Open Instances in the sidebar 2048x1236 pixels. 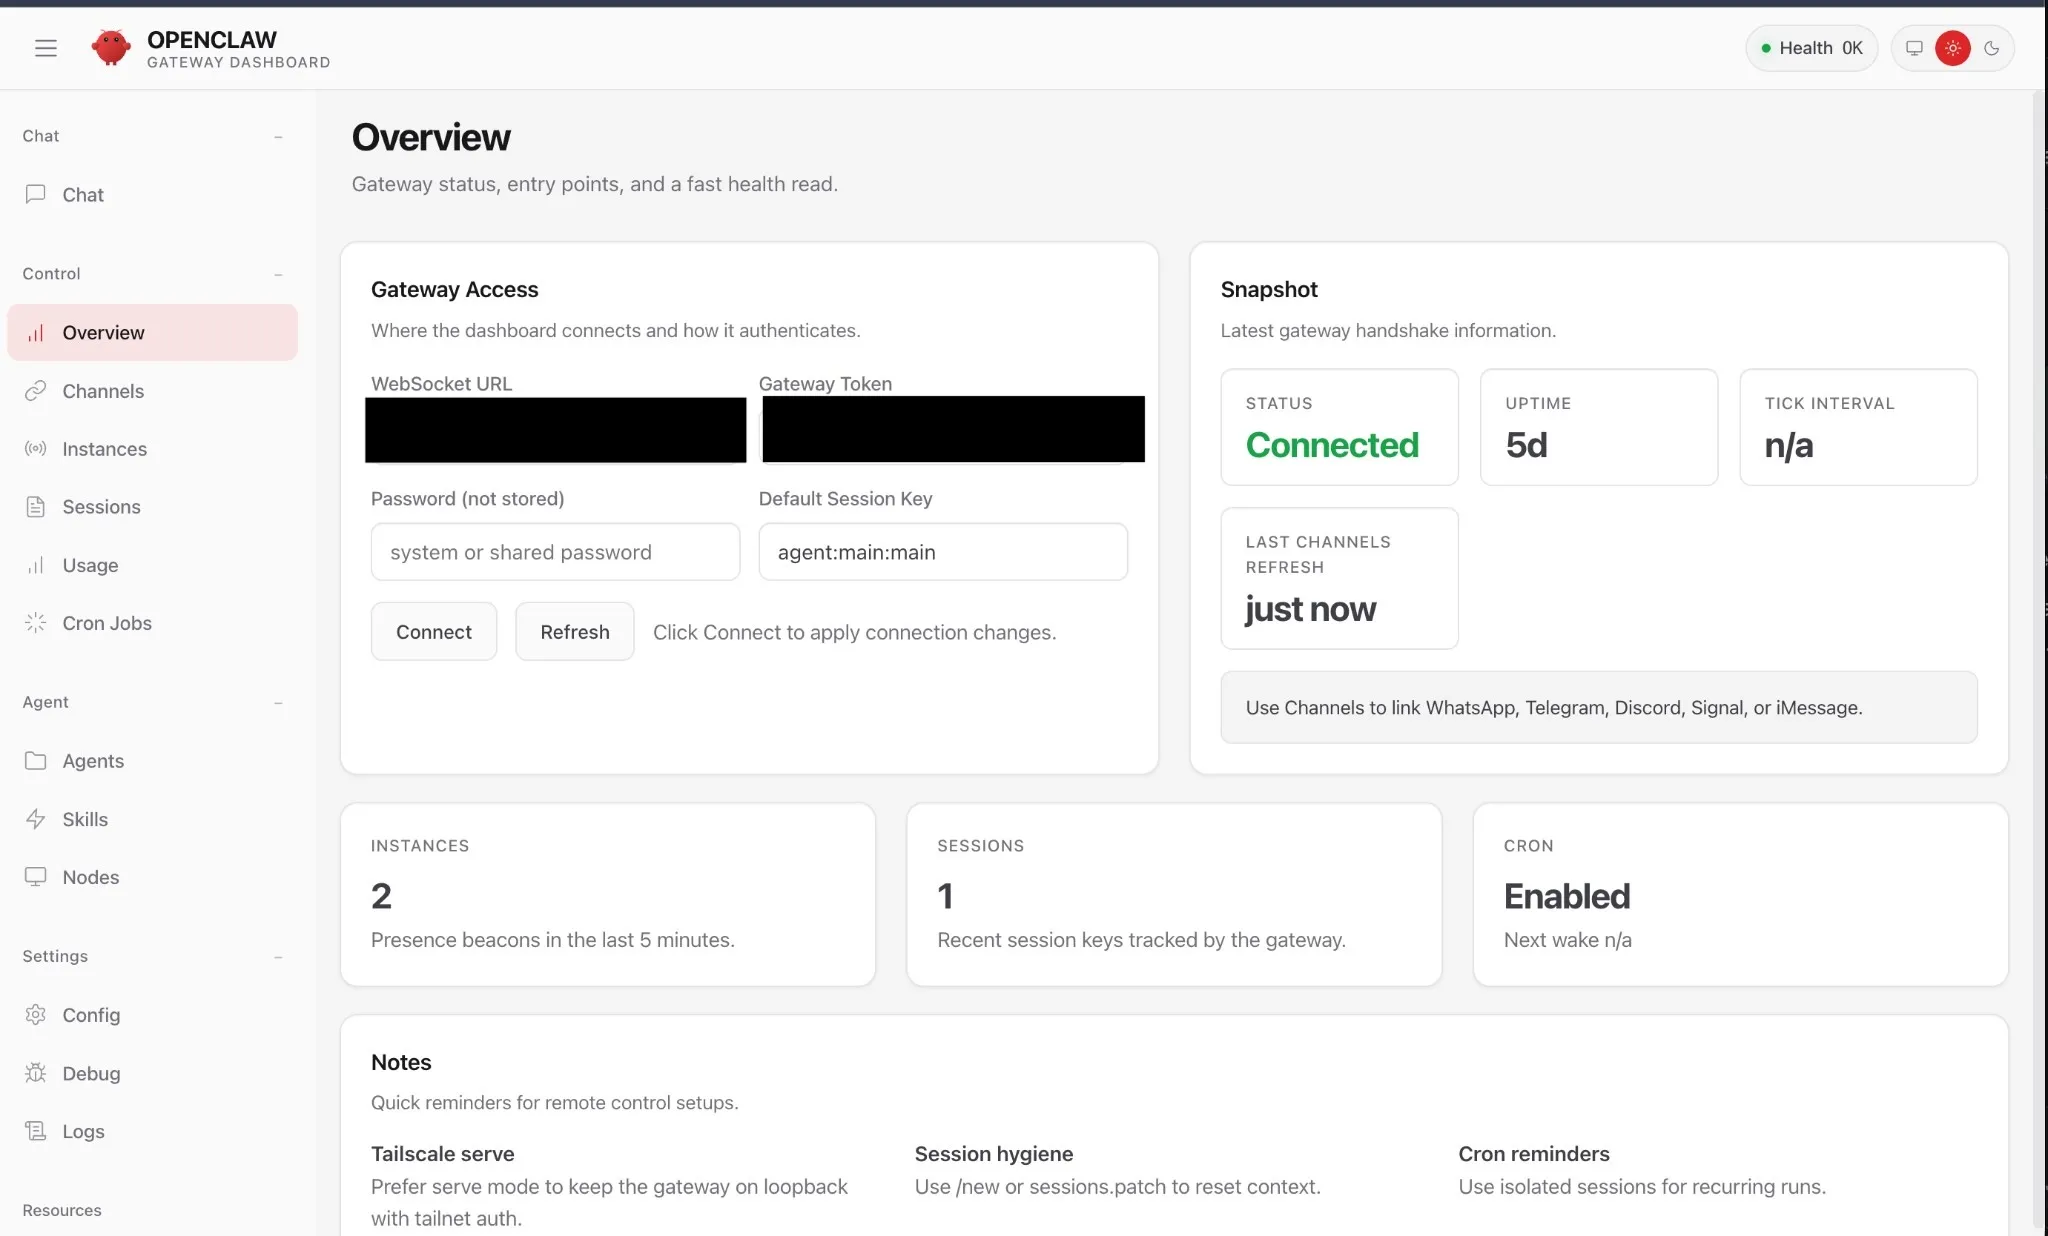pyautogui.click(x=152, y=449)
